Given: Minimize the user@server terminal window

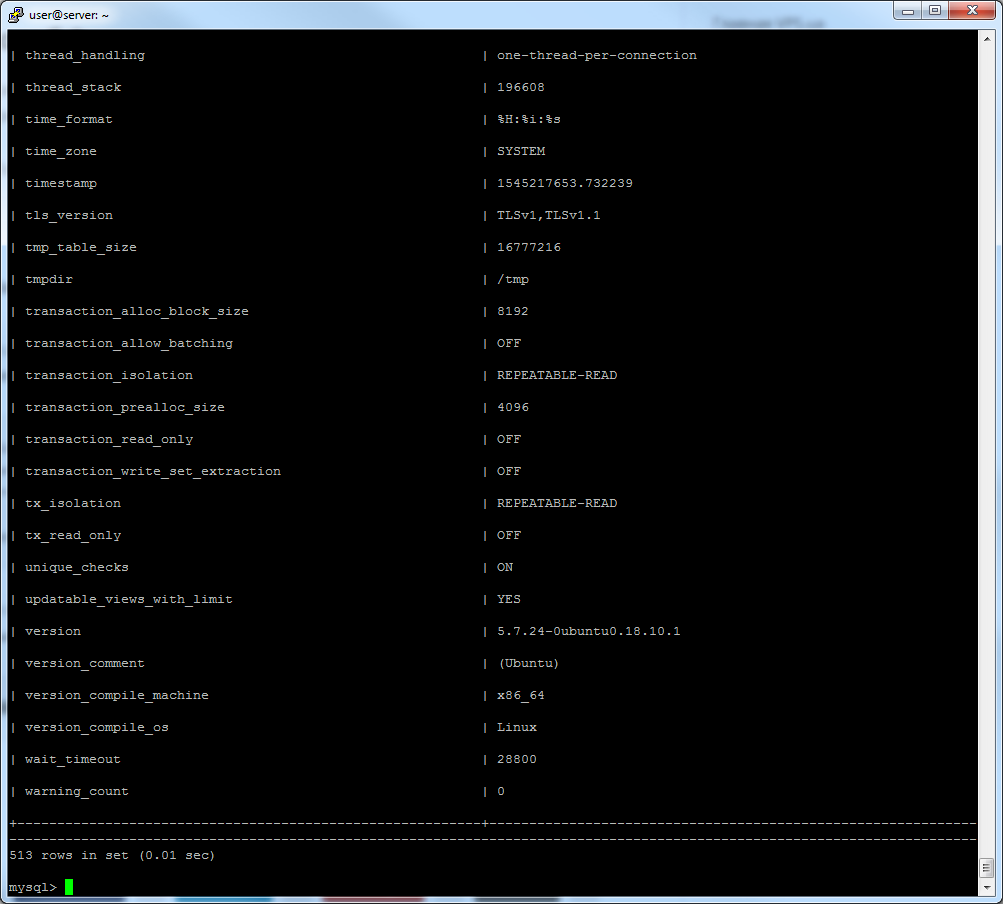Looking at the screenshot, I should (907, 11).
